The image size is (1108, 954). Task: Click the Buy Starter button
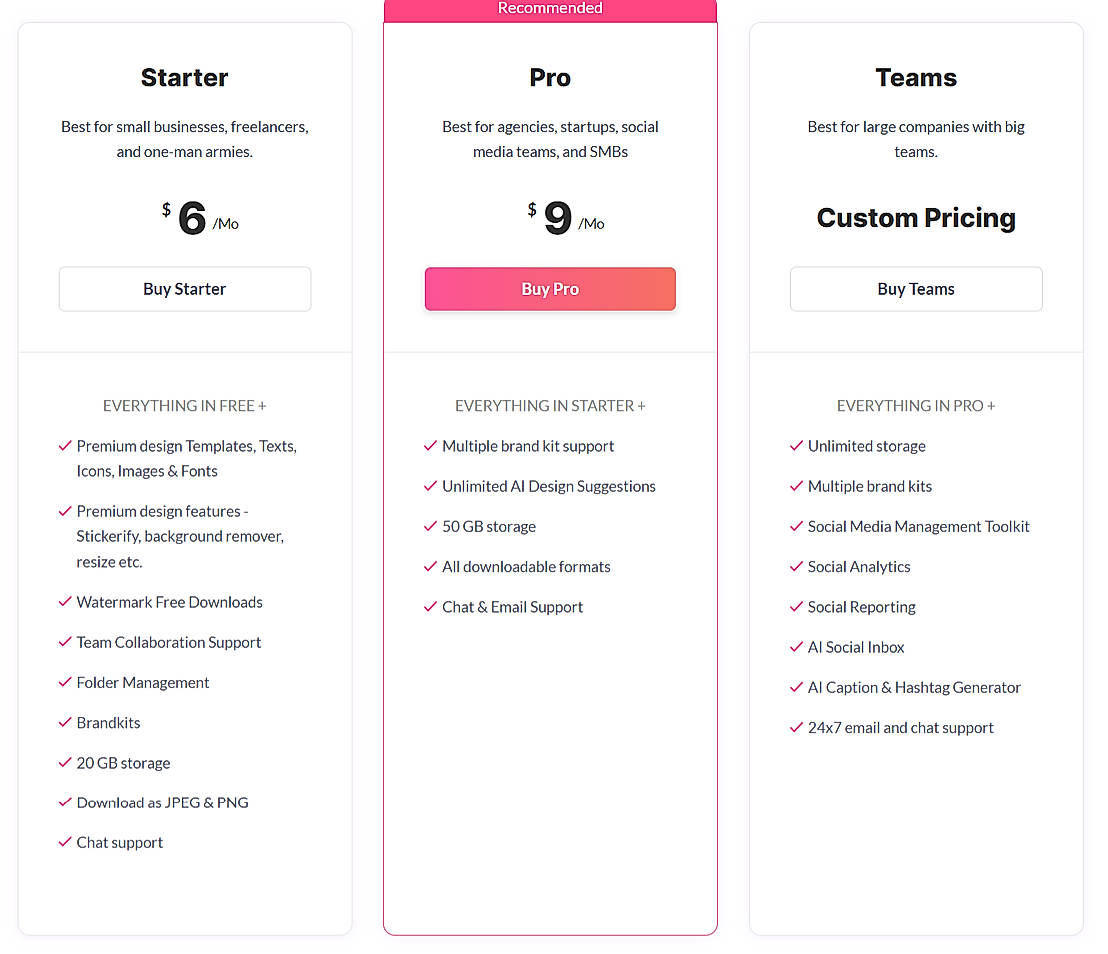coord(185,289)
